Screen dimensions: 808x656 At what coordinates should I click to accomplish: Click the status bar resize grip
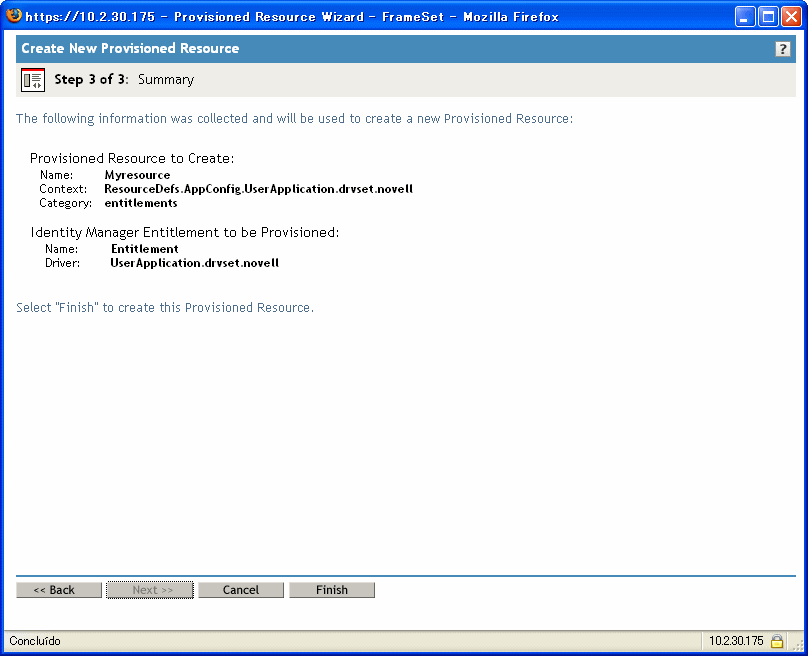(797, 644)
